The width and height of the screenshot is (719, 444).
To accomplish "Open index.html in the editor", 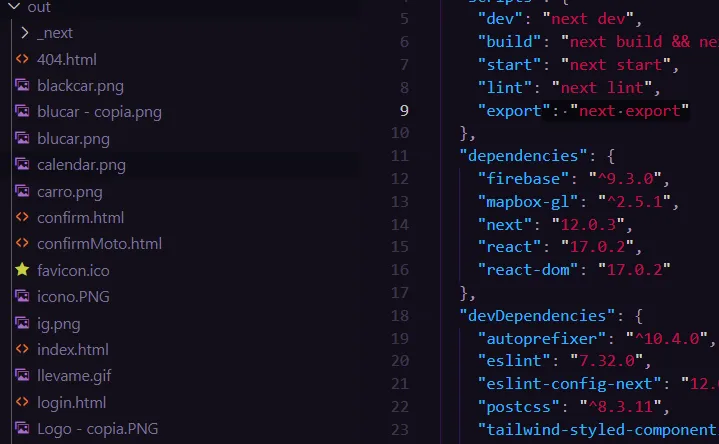I will (x=72, y=350).
